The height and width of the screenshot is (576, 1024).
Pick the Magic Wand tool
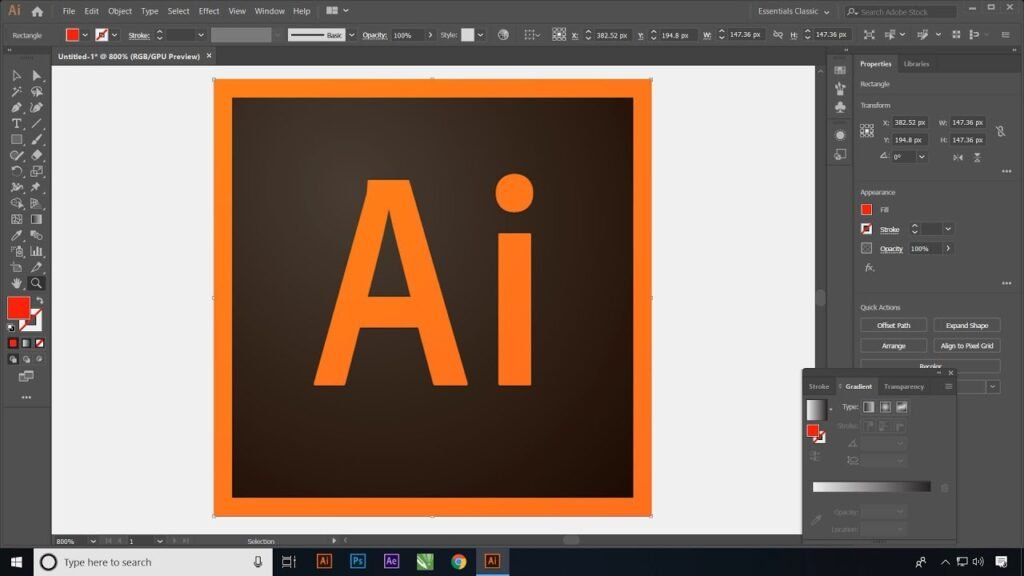click(16, 91)
